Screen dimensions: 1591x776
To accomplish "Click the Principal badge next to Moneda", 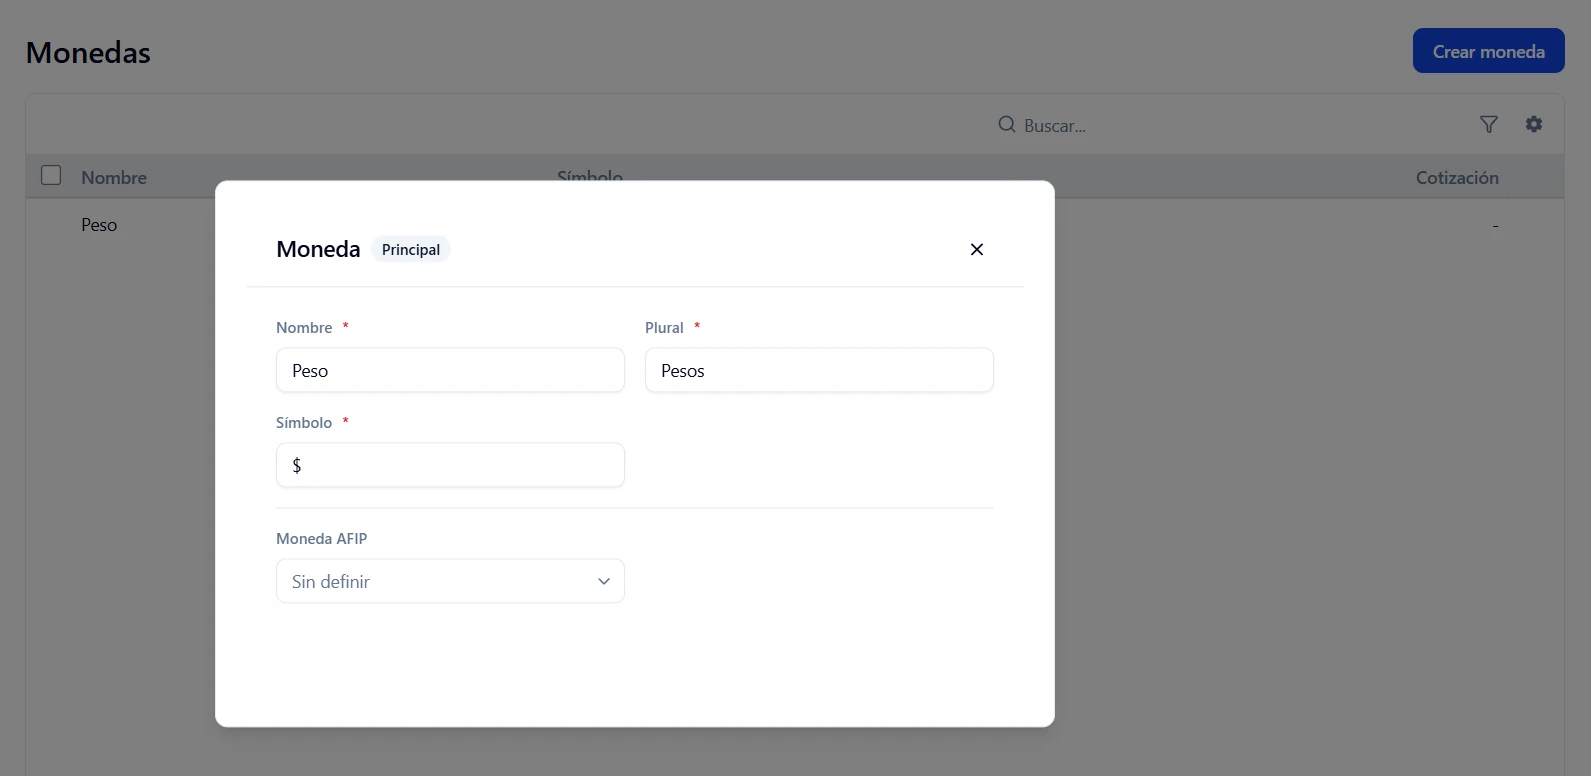I will (411, 250).
